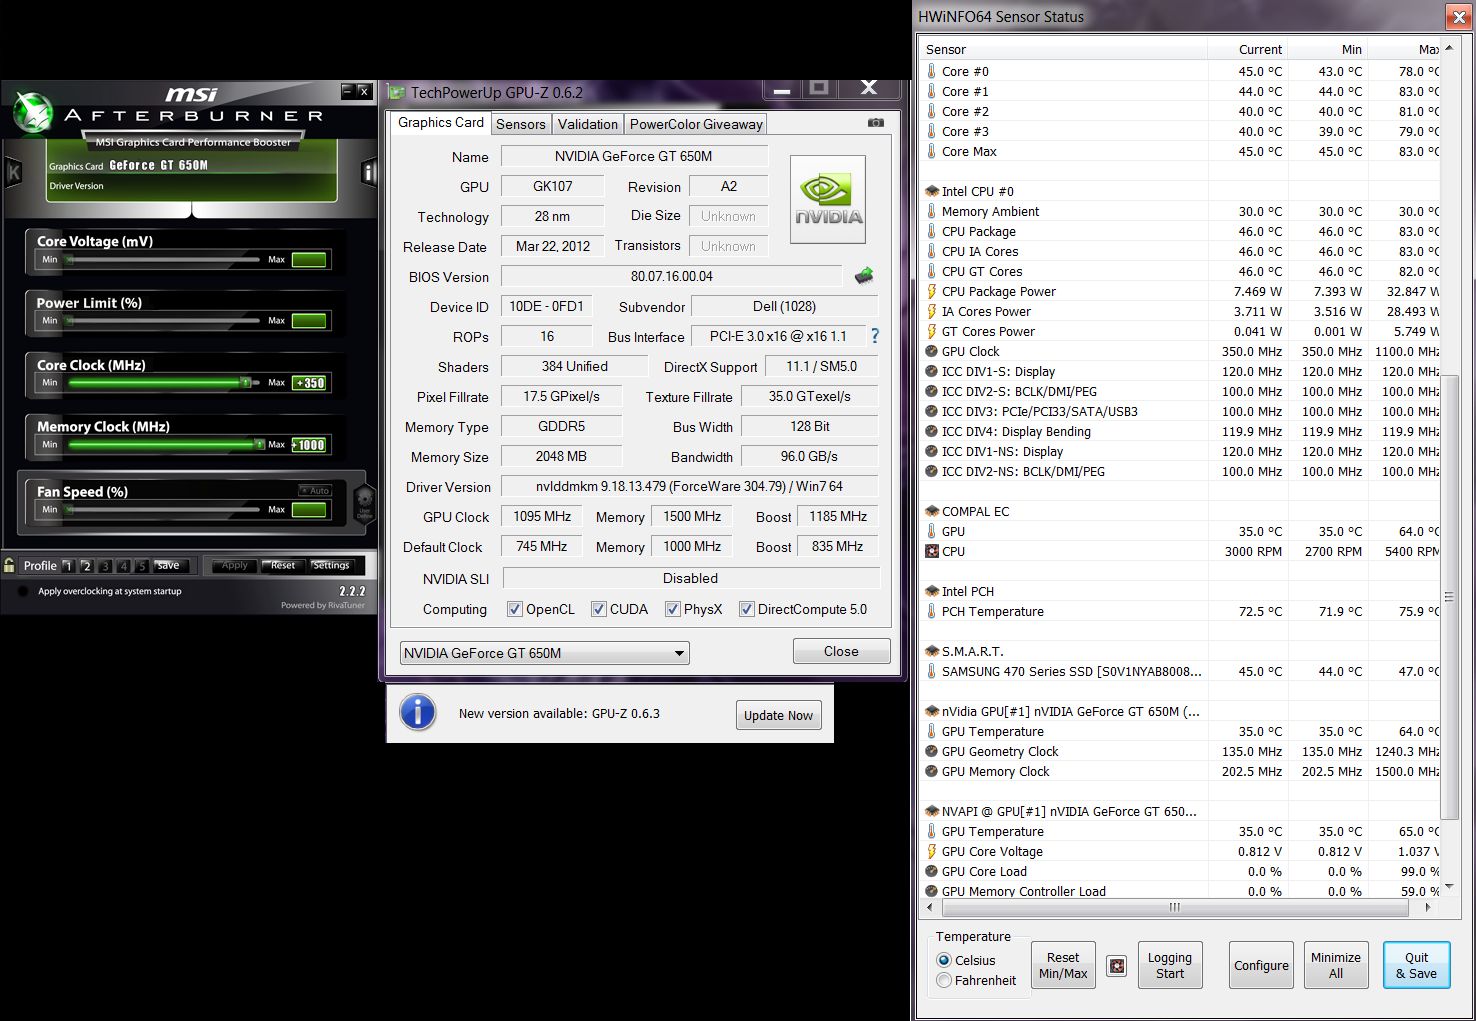Click the Afterburner Reset button
The width and height of the screenshot is (1476, 1021).
pos(283,566)
